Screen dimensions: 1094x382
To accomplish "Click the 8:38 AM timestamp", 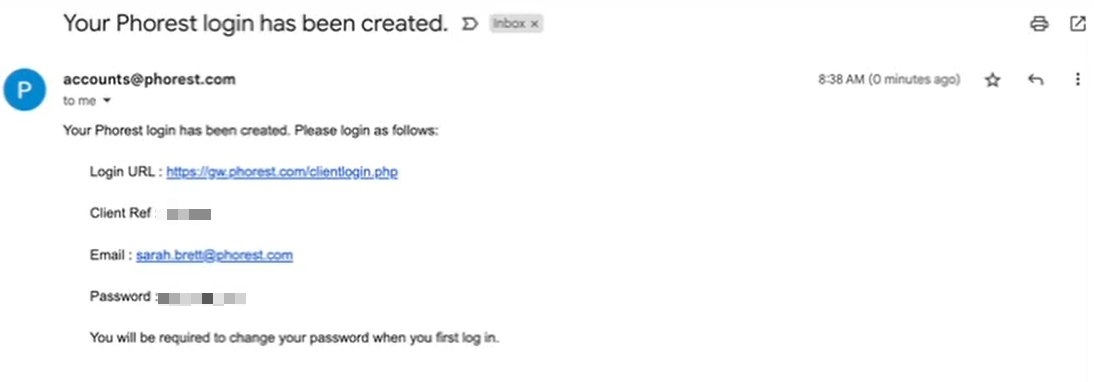I will pyautogui.click(x=889, y=79).
